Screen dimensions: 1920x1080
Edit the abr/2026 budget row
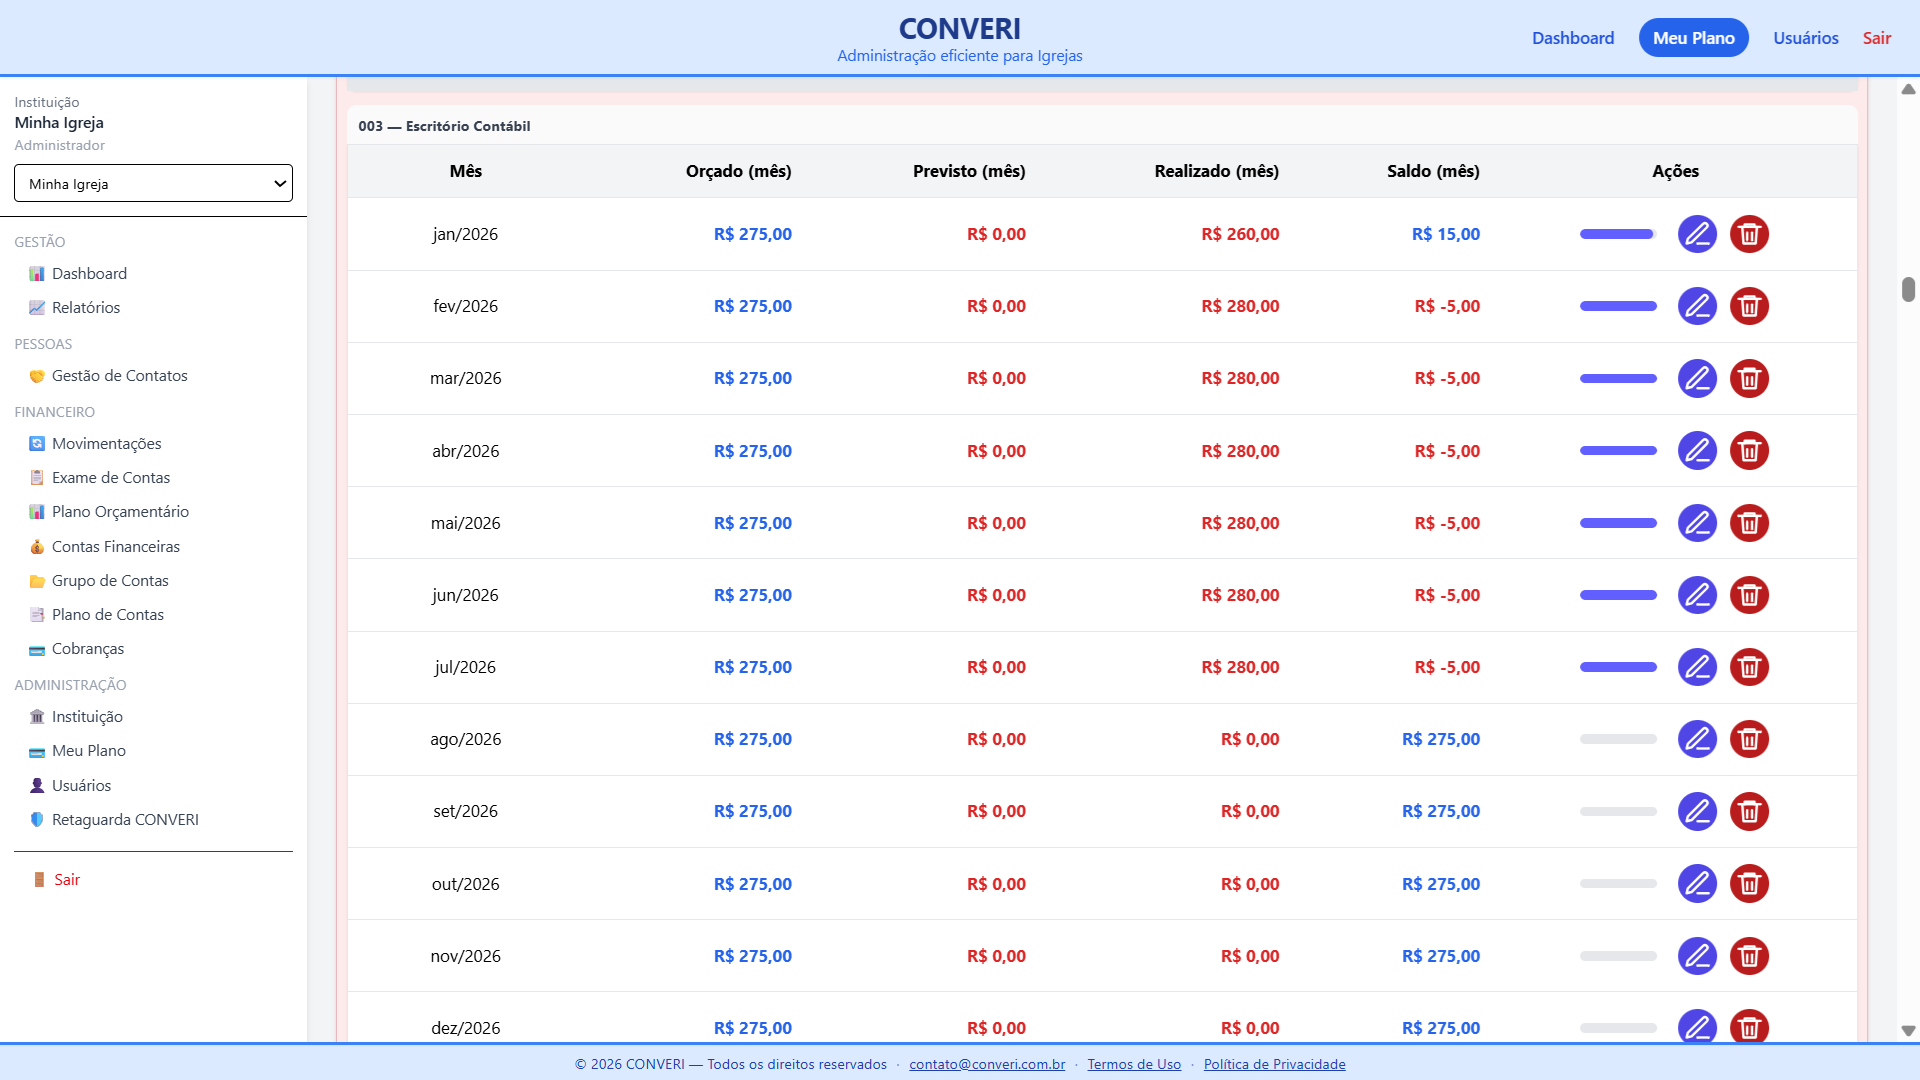(x=1697, y=451)
